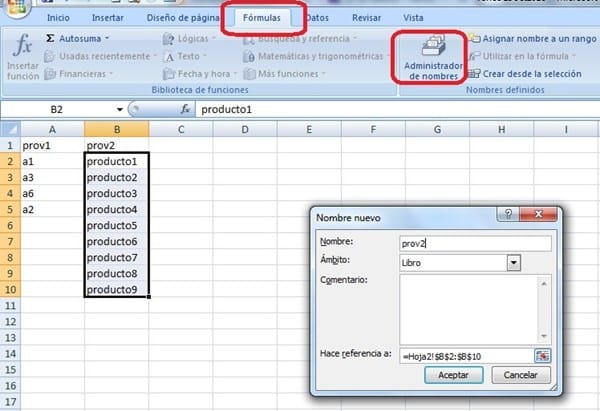Click cell containing a2
Screen dimensions: 600x411
pos(52,209)
